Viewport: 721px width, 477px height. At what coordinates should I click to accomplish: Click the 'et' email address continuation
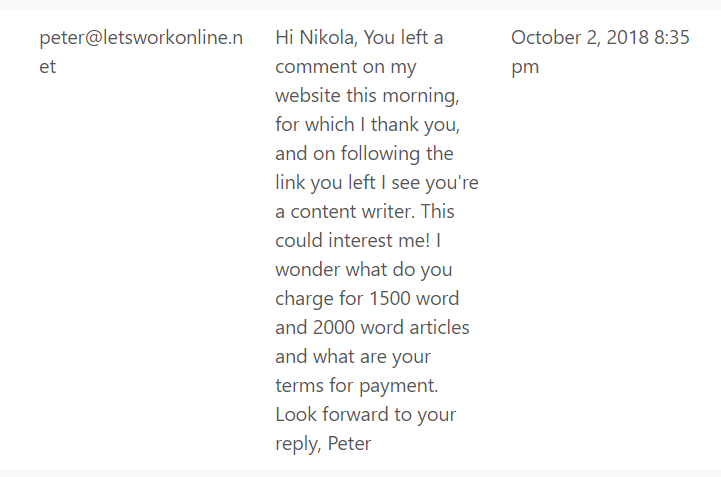[47, 67]
